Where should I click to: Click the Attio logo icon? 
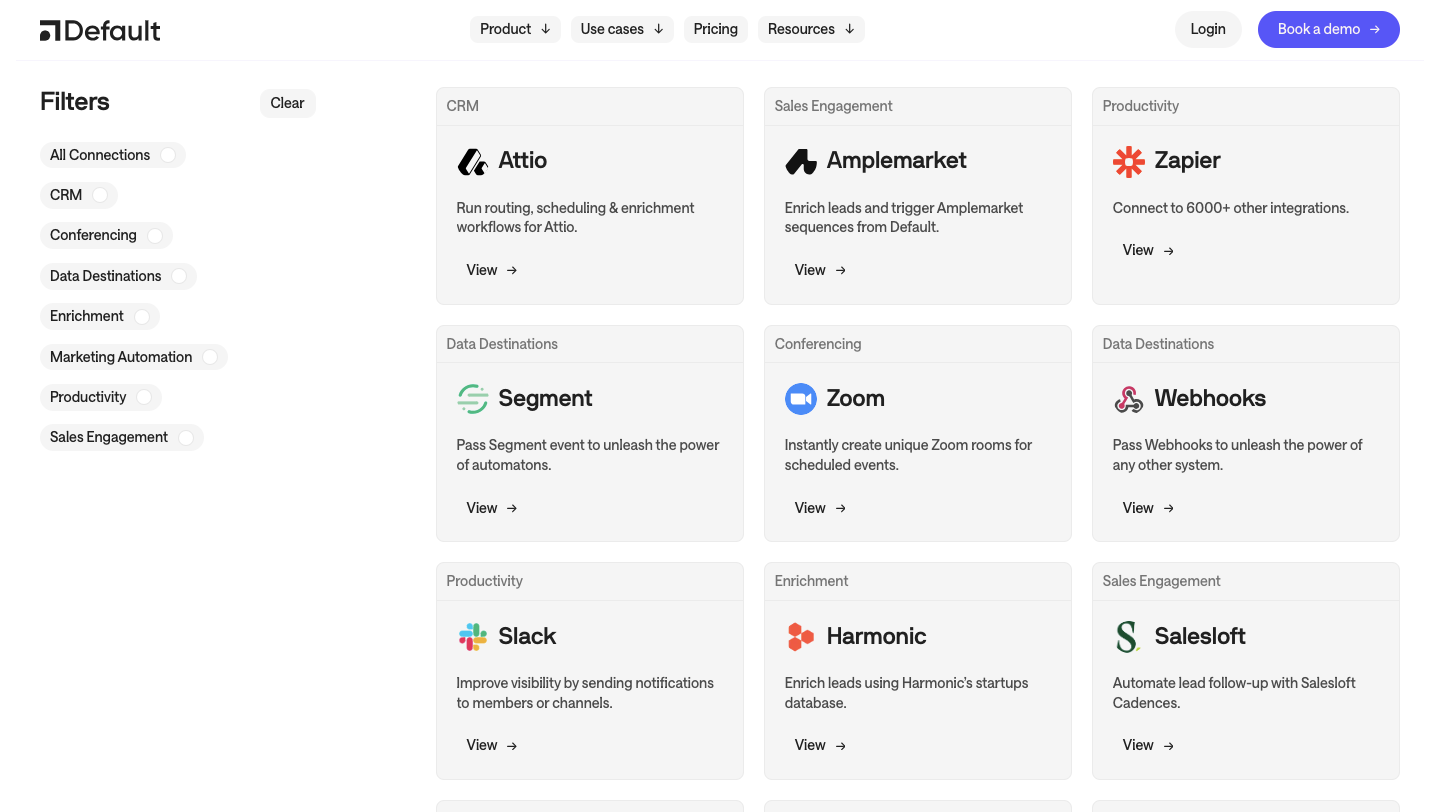[x=472, y=161]
